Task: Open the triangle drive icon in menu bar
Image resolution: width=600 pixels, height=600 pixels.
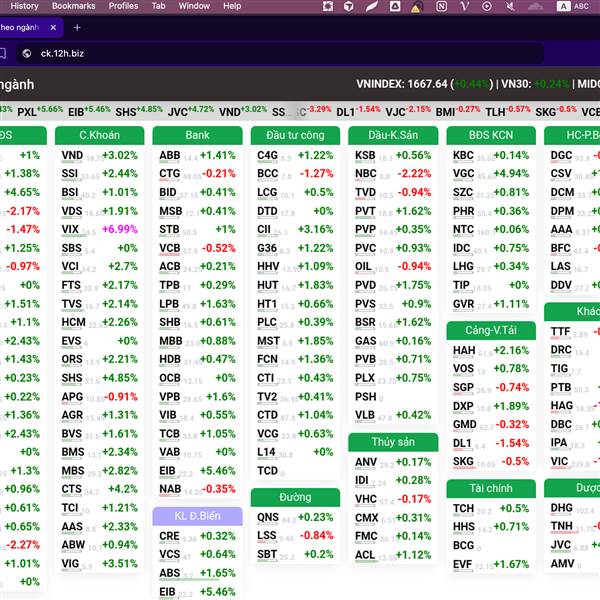Action: pos(395,6)
